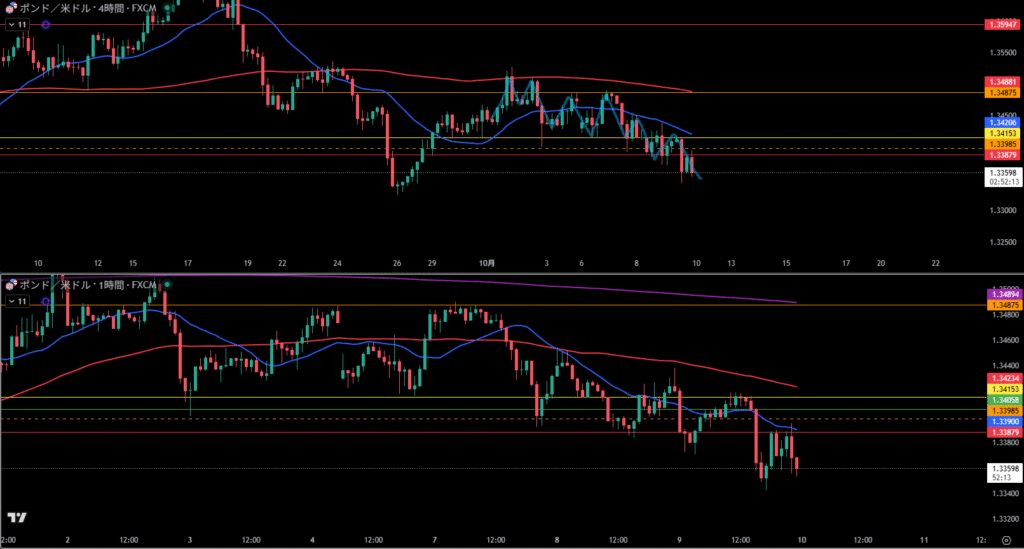Click purple circle indicator icon on 1-hour chart
The image size is (1024, 549).
(x=46, y=301)
